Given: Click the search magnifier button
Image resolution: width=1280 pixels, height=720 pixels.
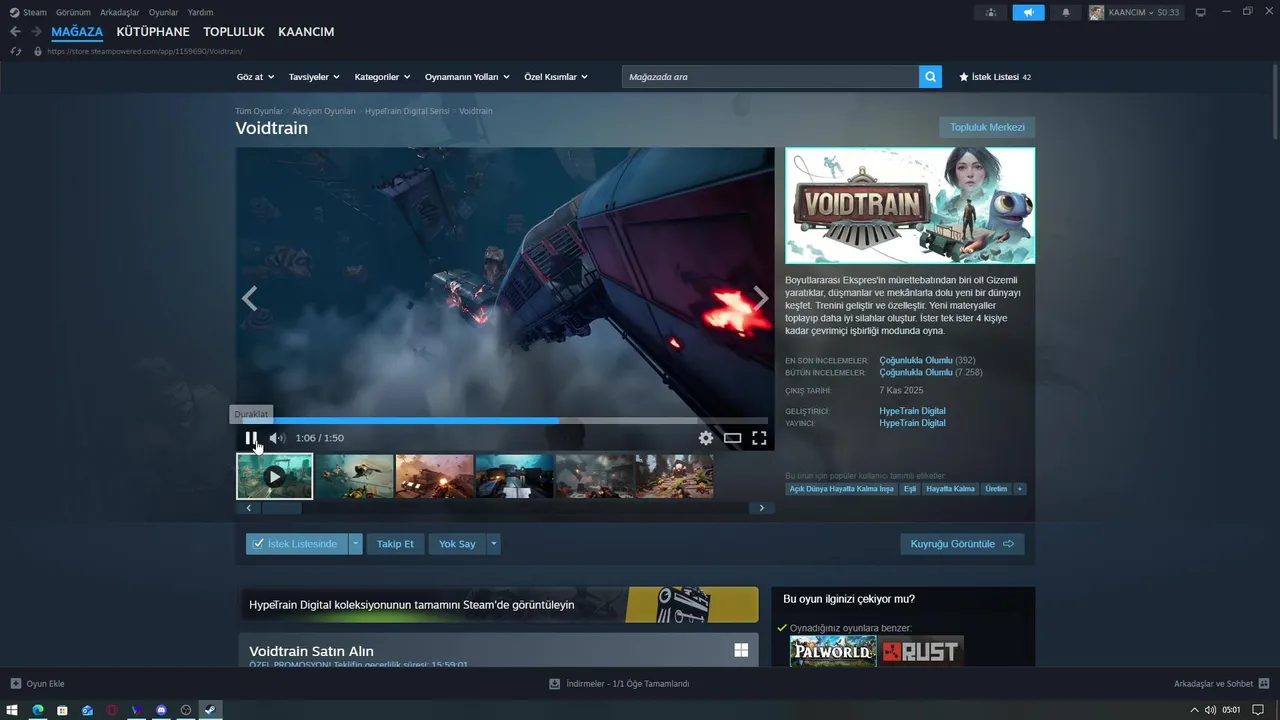Looking at the screenshot, I should tap(930, 77).
